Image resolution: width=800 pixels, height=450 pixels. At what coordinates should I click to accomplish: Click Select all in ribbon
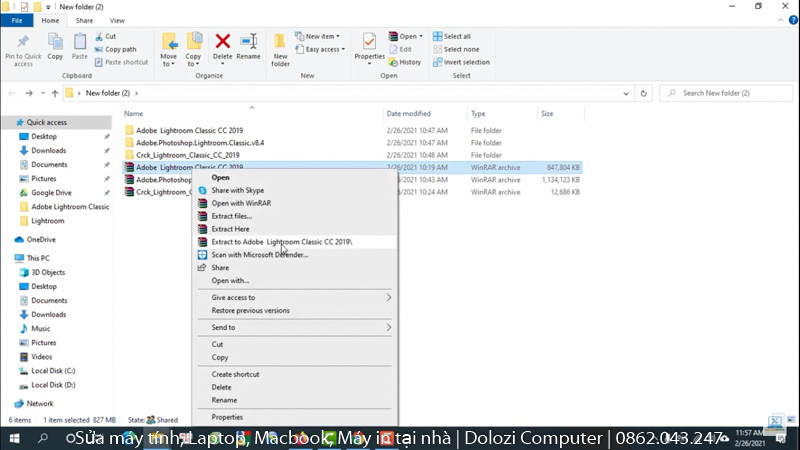[456, 36]
